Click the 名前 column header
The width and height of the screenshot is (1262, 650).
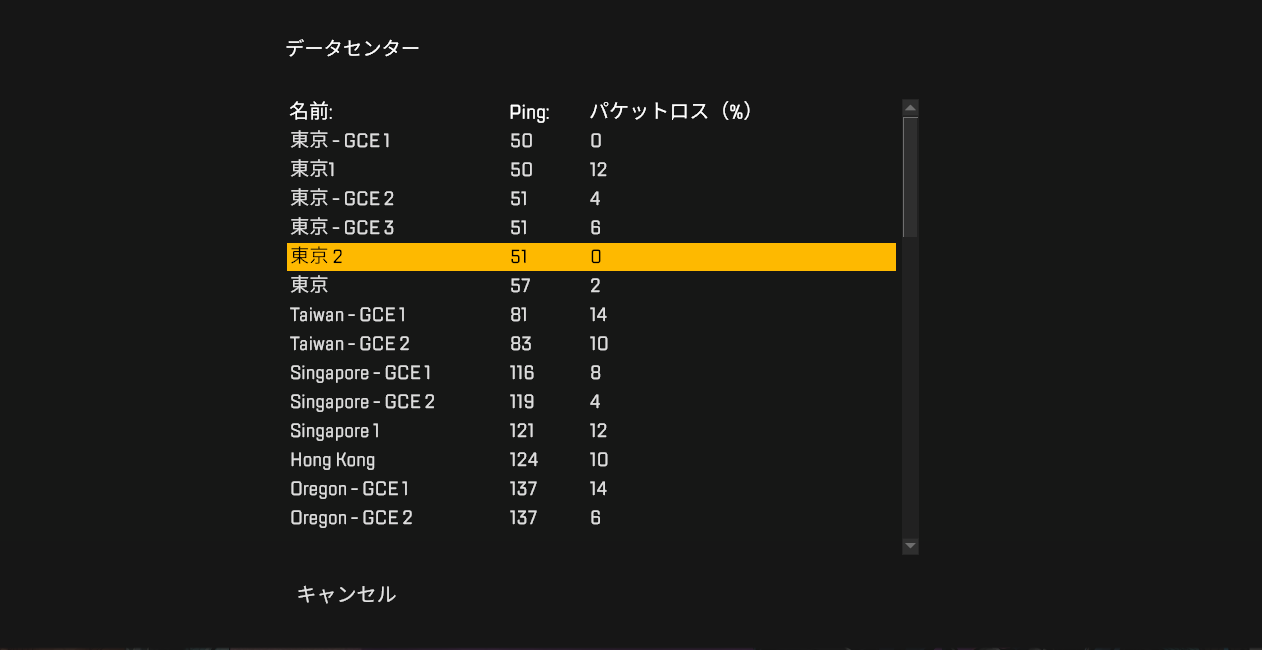(309, 112)
